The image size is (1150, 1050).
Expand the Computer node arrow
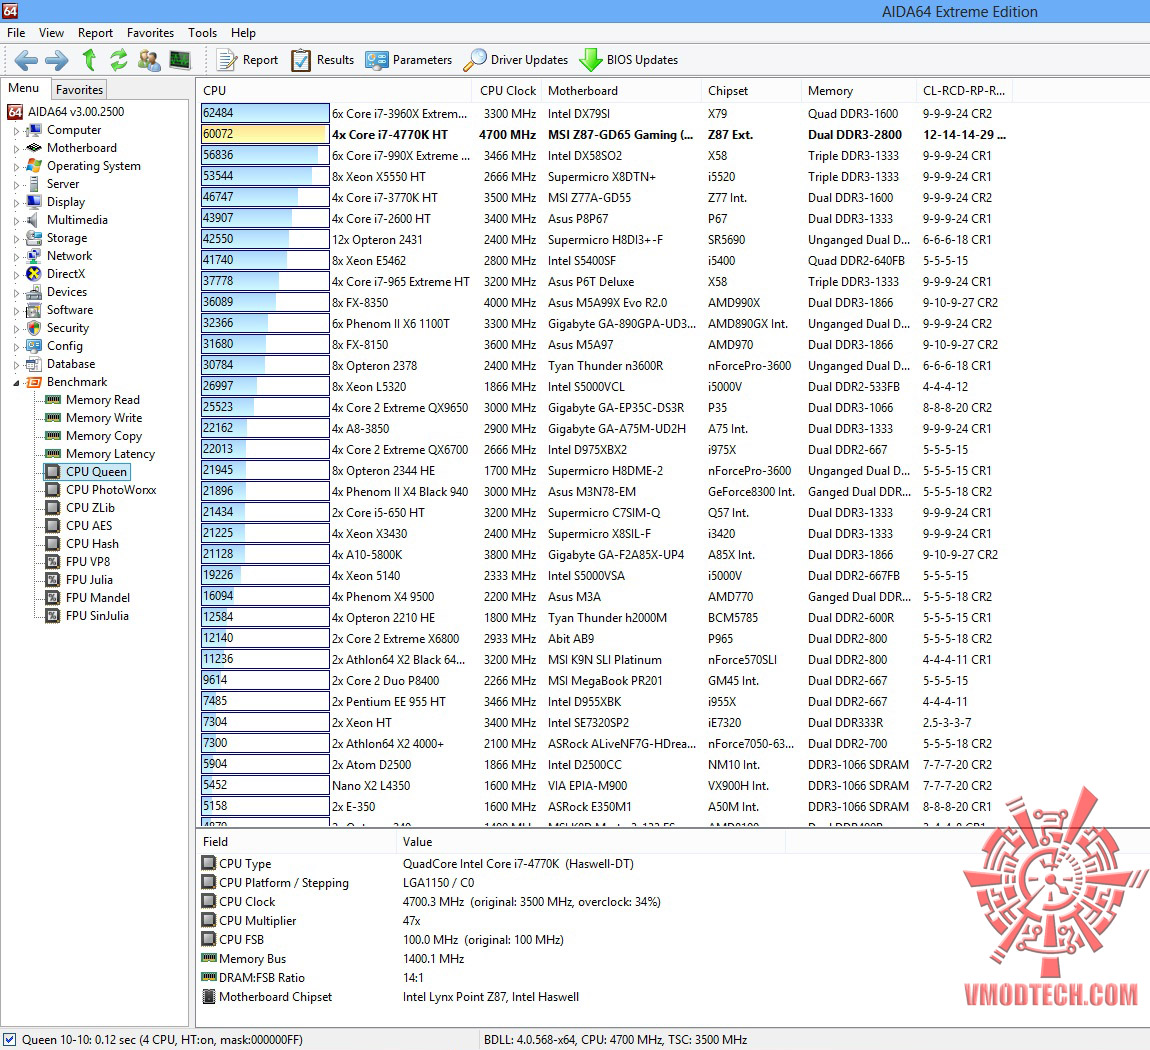tap(17, 131)
